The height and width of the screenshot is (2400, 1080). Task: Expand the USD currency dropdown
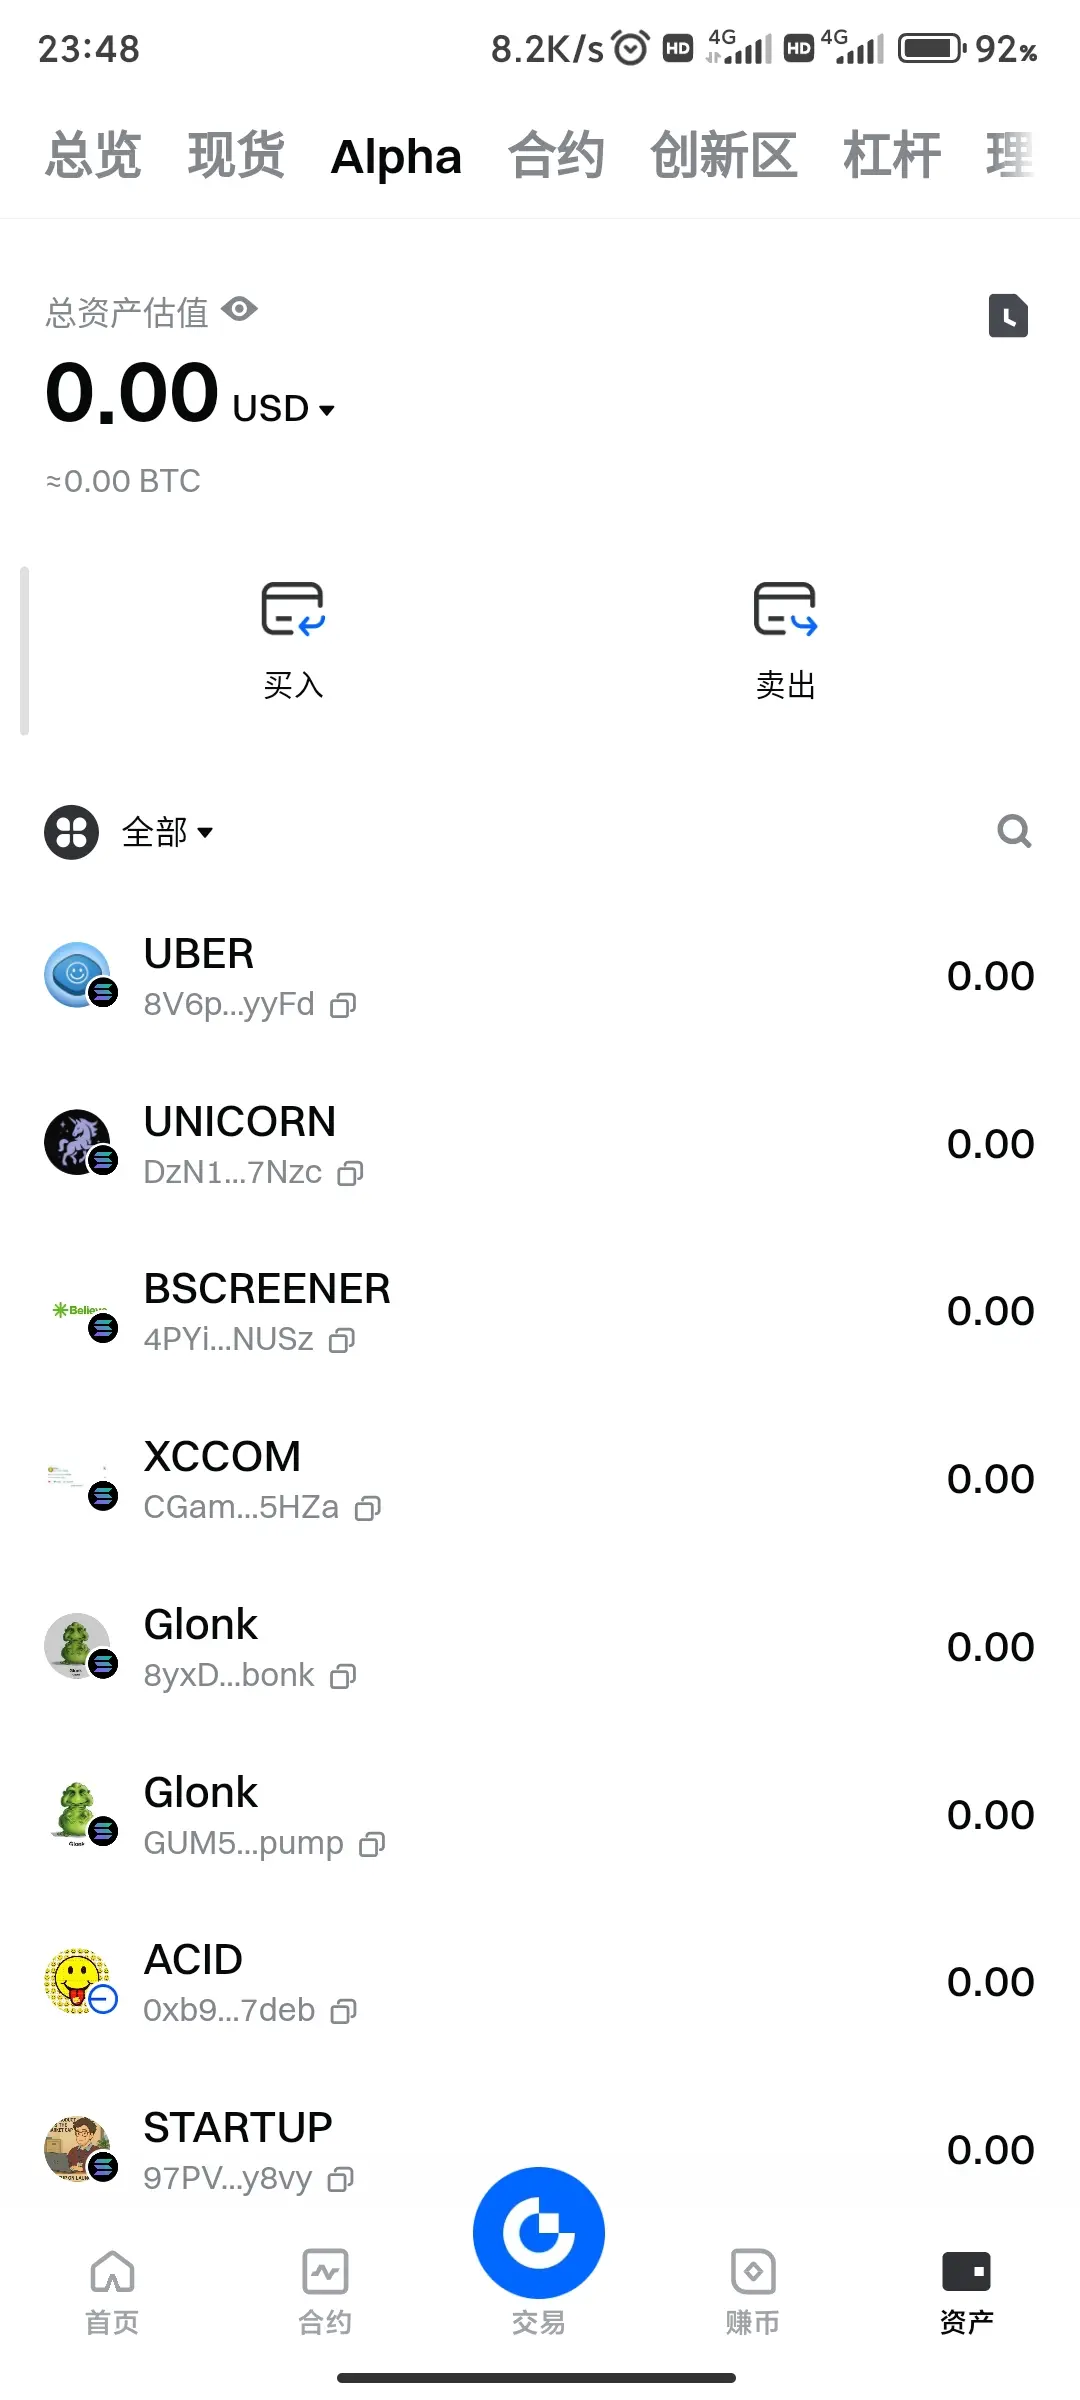[284, 409]
